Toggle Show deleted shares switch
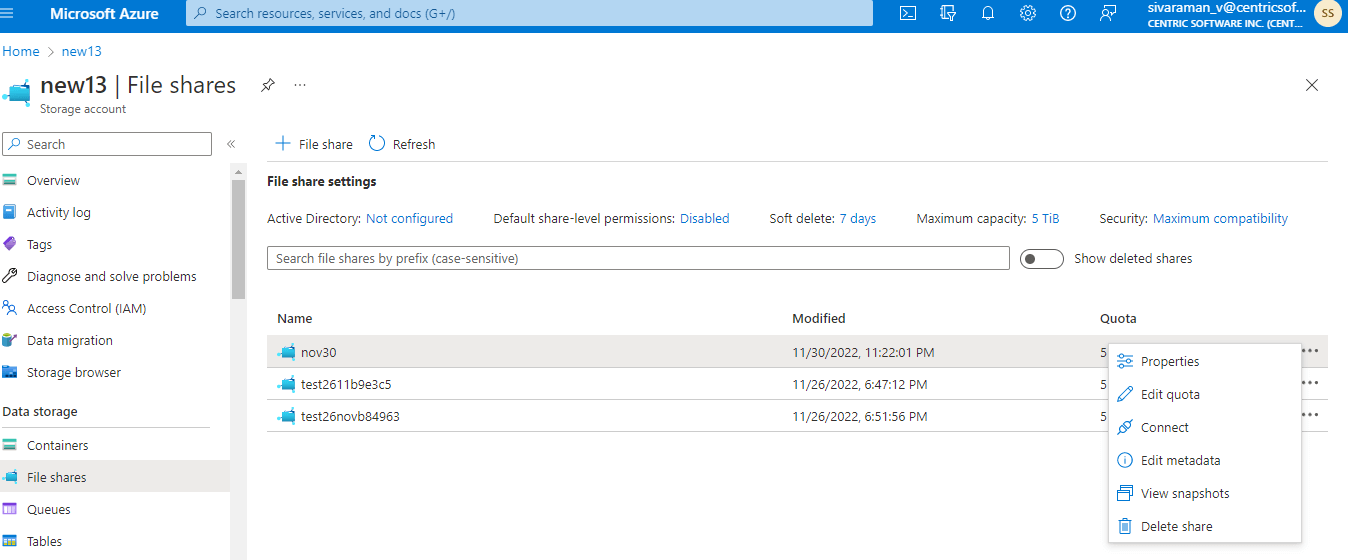 [1040, 259]
